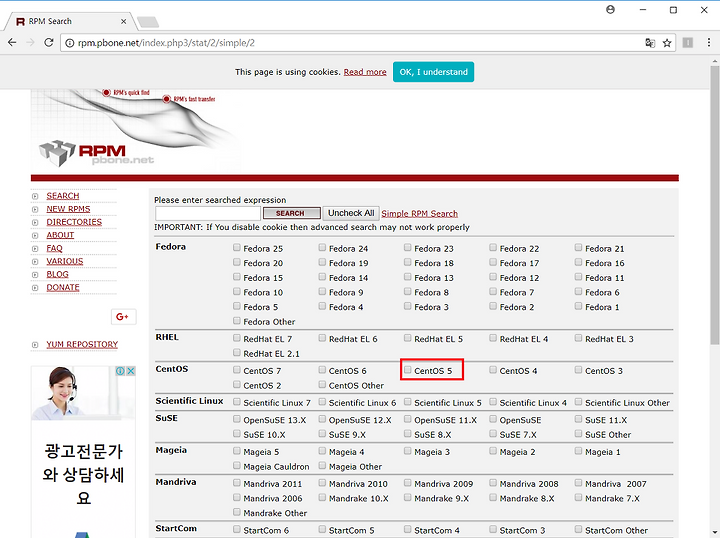
Task: Click the vertical page scrollbar thumb
Action: [715, 205]
